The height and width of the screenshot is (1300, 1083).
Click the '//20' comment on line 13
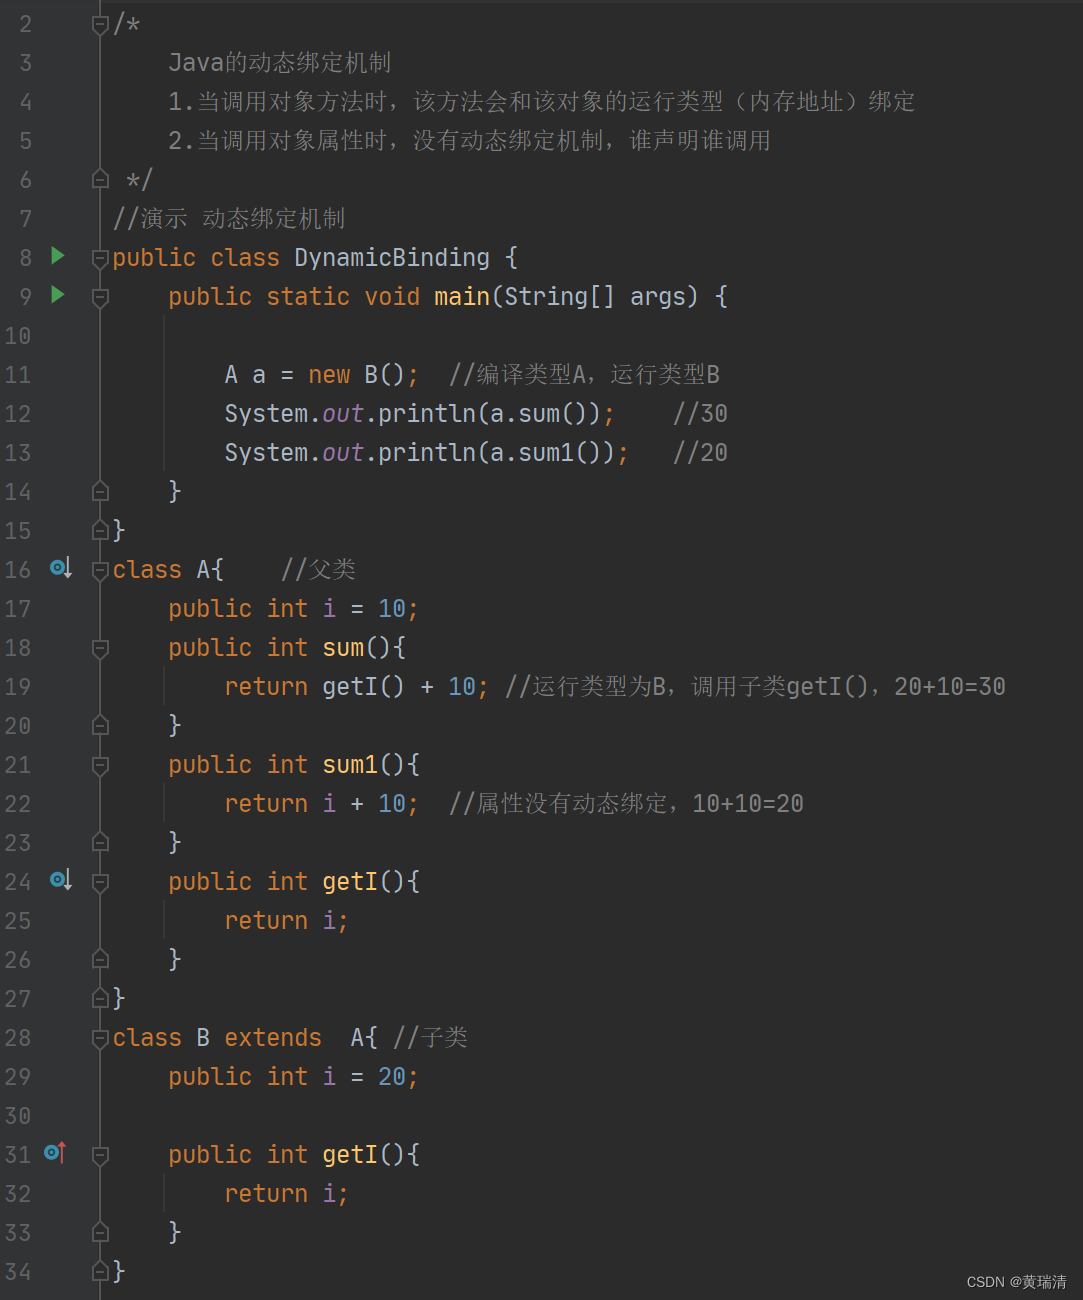(700, 452)
